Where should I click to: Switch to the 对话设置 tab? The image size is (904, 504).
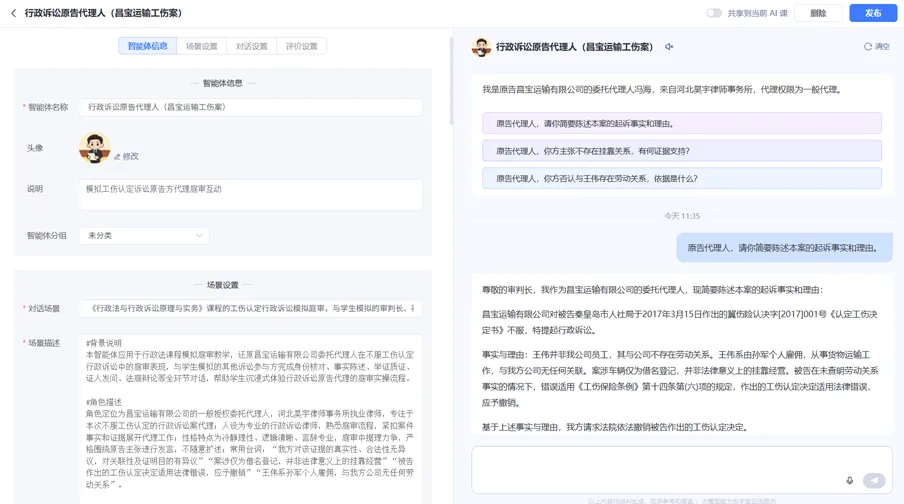(x=251, y=46)
